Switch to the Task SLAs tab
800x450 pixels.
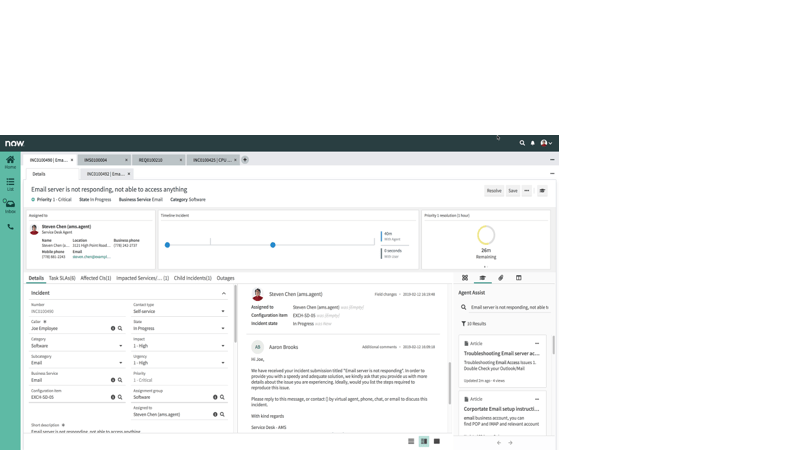[x=62, y=278]
